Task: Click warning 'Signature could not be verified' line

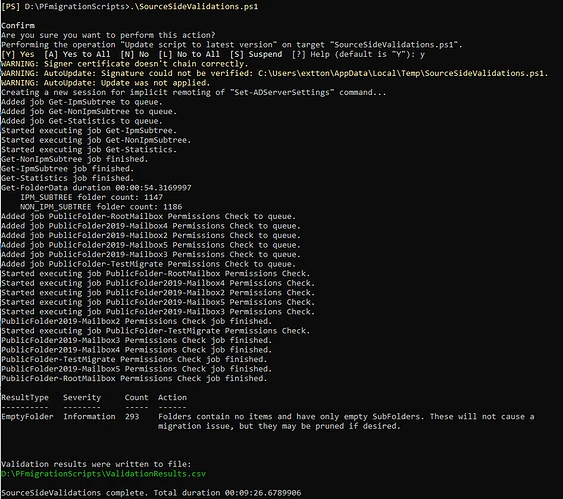Action: click(x=275, y=73)
